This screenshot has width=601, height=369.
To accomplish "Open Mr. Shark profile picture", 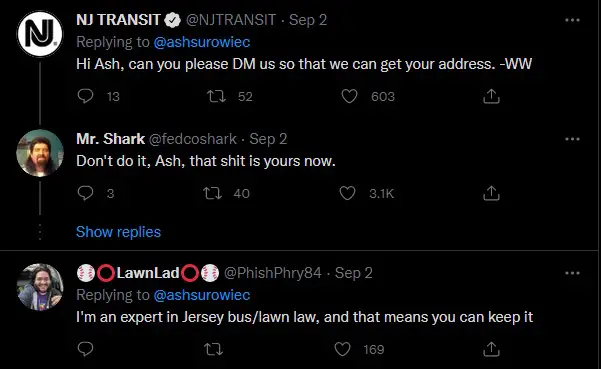I will tap(40, 153).
